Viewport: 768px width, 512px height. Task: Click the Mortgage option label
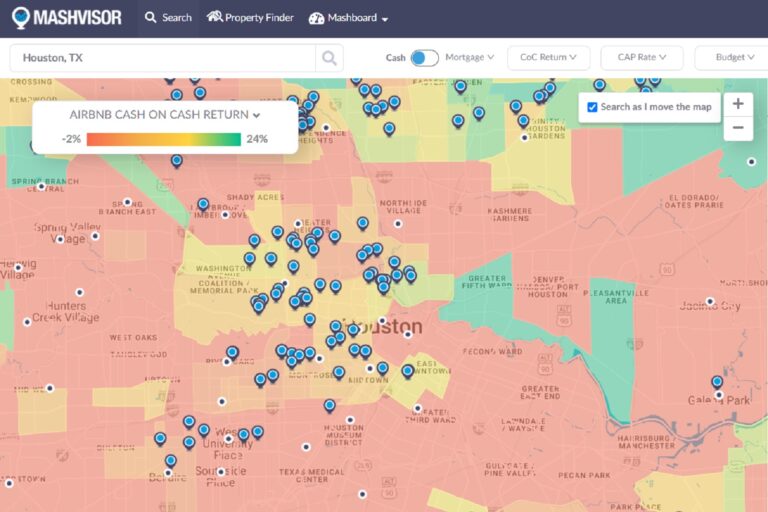pyautogui.click(x=470, y=58)
